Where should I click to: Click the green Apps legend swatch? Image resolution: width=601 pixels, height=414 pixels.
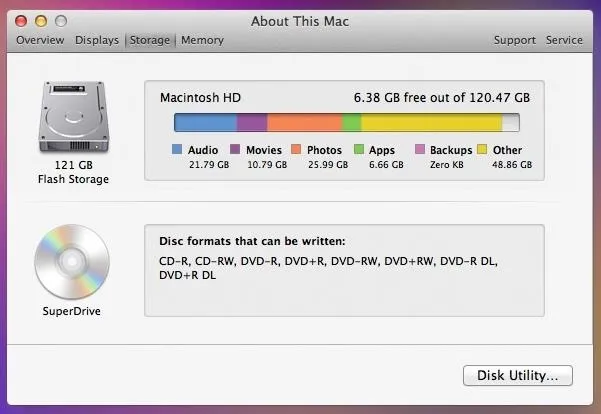click(359, 149)
